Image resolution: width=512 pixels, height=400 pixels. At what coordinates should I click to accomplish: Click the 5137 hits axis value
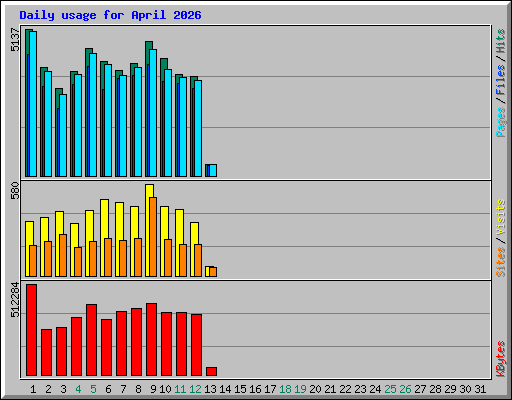15,40
